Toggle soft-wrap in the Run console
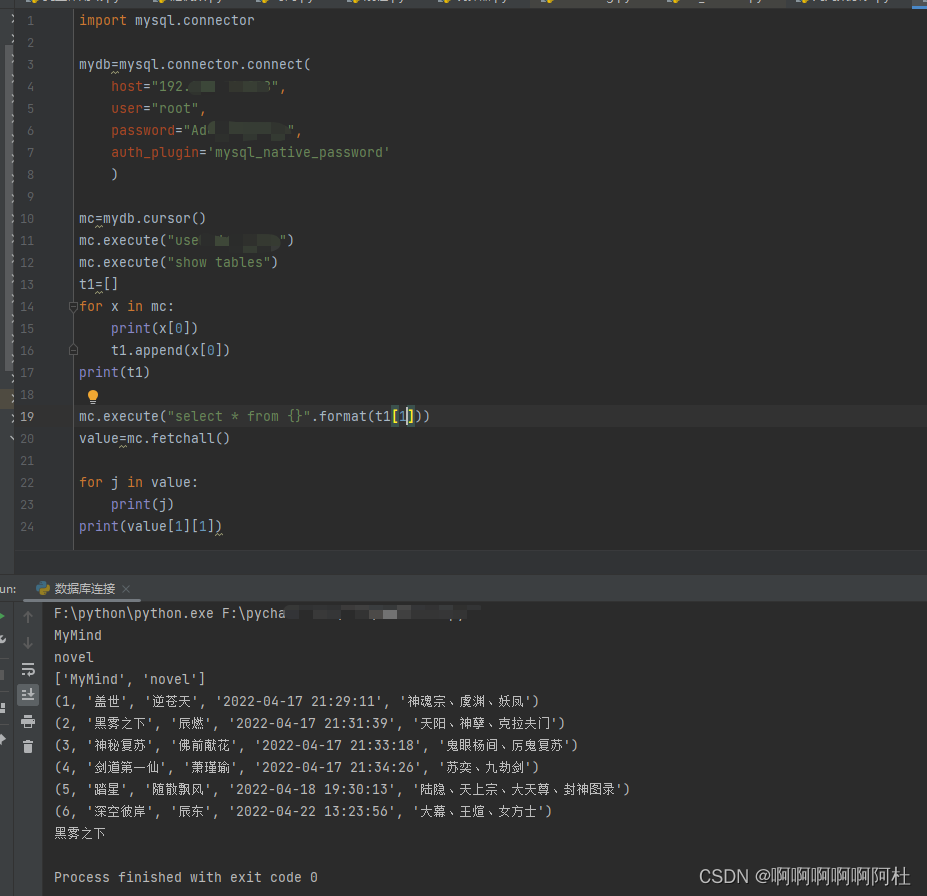927x896 pixels. tap(28, 669)
